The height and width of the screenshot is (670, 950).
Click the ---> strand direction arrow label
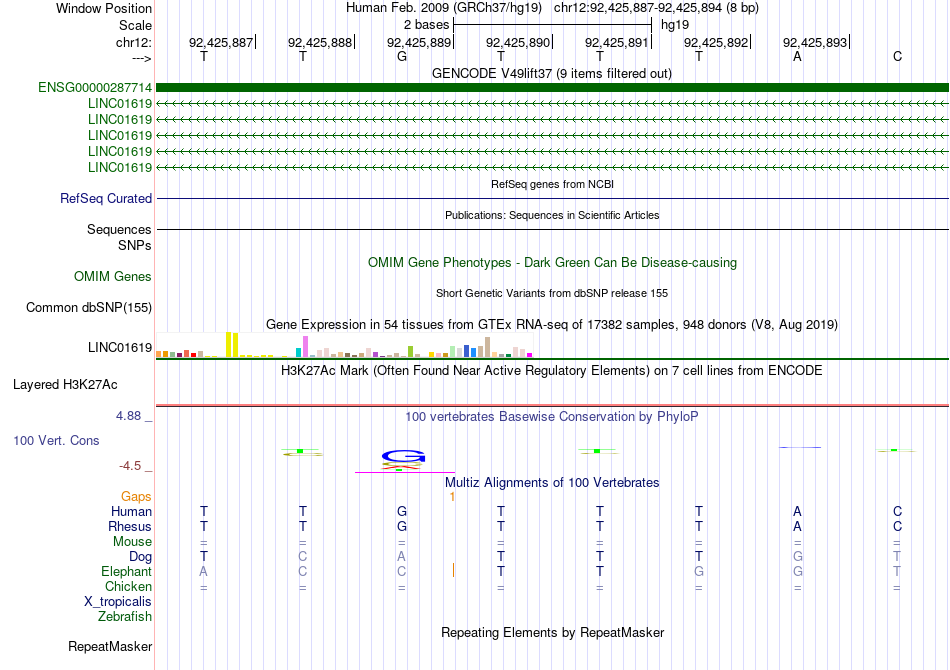(142, 58)
